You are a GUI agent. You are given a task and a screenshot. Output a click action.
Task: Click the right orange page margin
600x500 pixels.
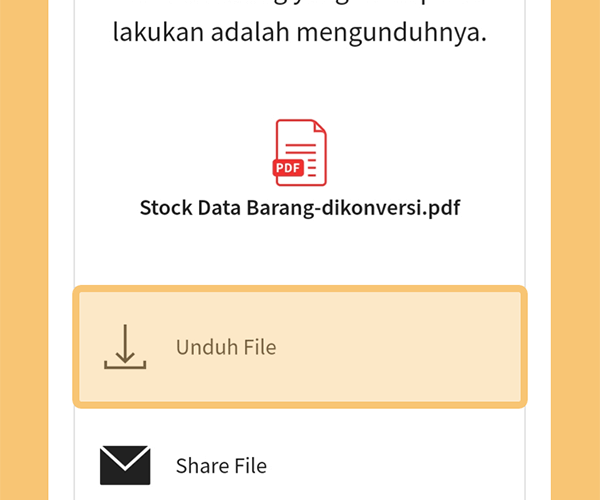576,250
